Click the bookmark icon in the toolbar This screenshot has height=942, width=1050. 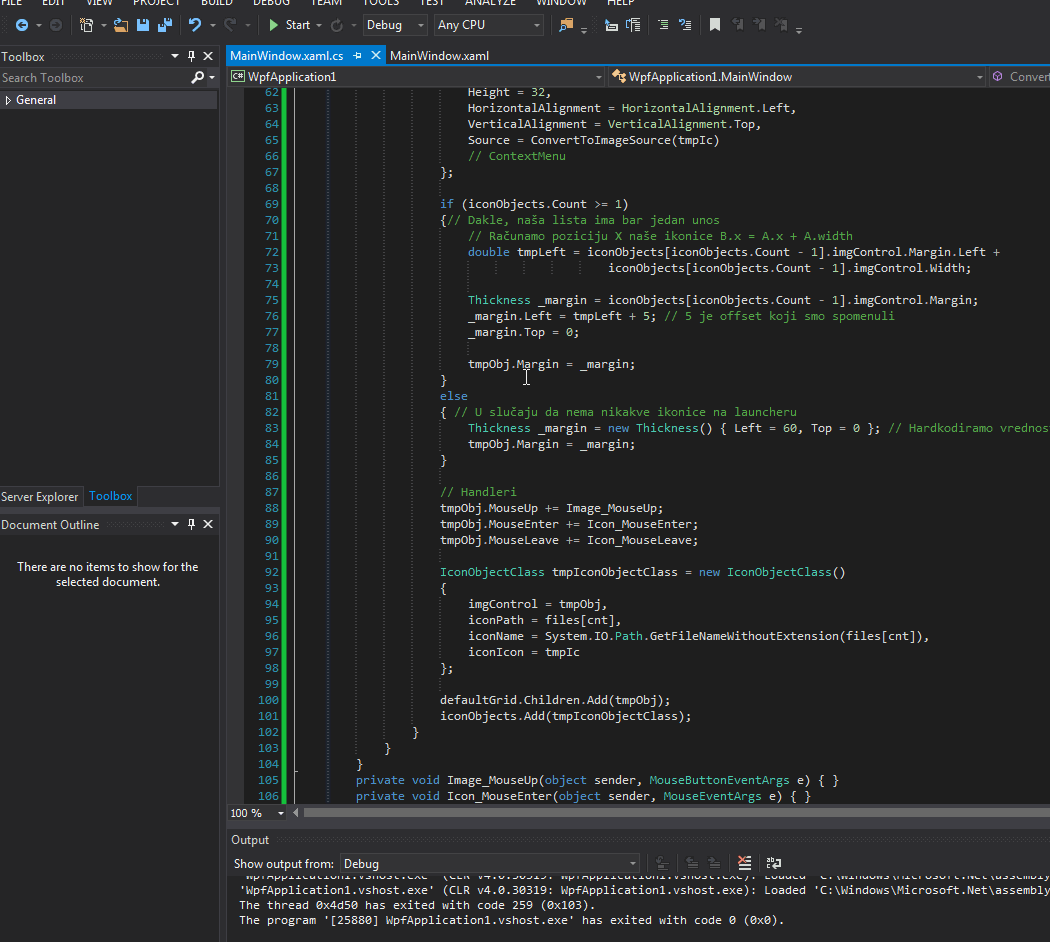click(x=714, y=25)
